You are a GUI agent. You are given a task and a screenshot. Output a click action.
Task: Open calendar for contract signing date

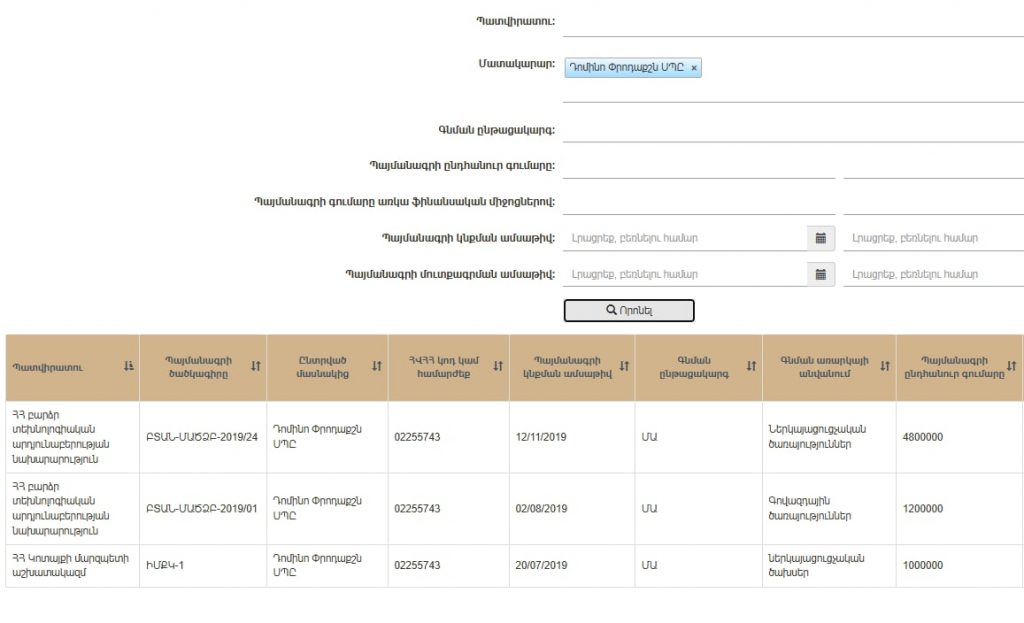point(820,238)
